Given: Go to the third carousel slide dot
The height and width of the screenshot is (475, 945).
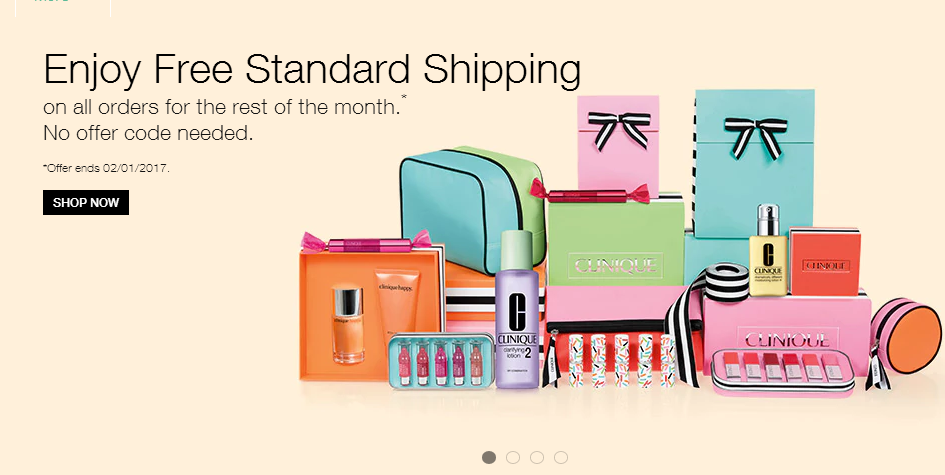Looking at the screenshot, I should coord(537,458).
